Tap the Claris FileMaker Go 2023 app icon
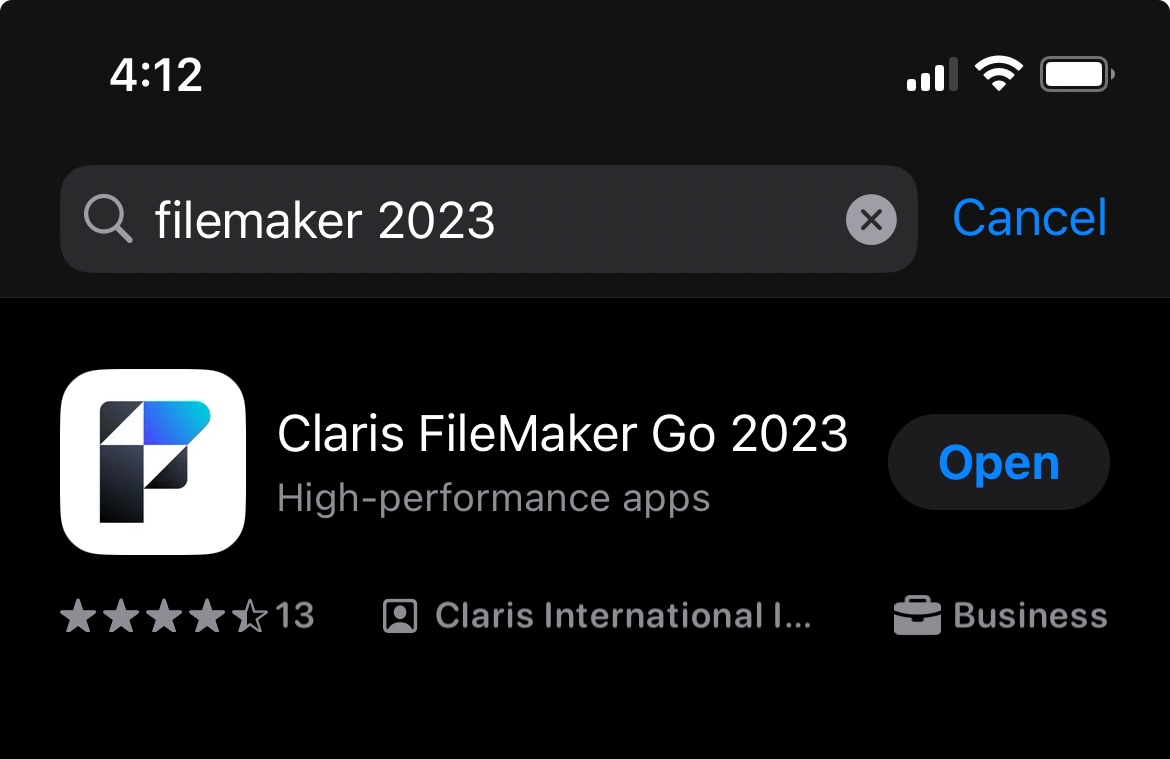 [x=152, y=462]
